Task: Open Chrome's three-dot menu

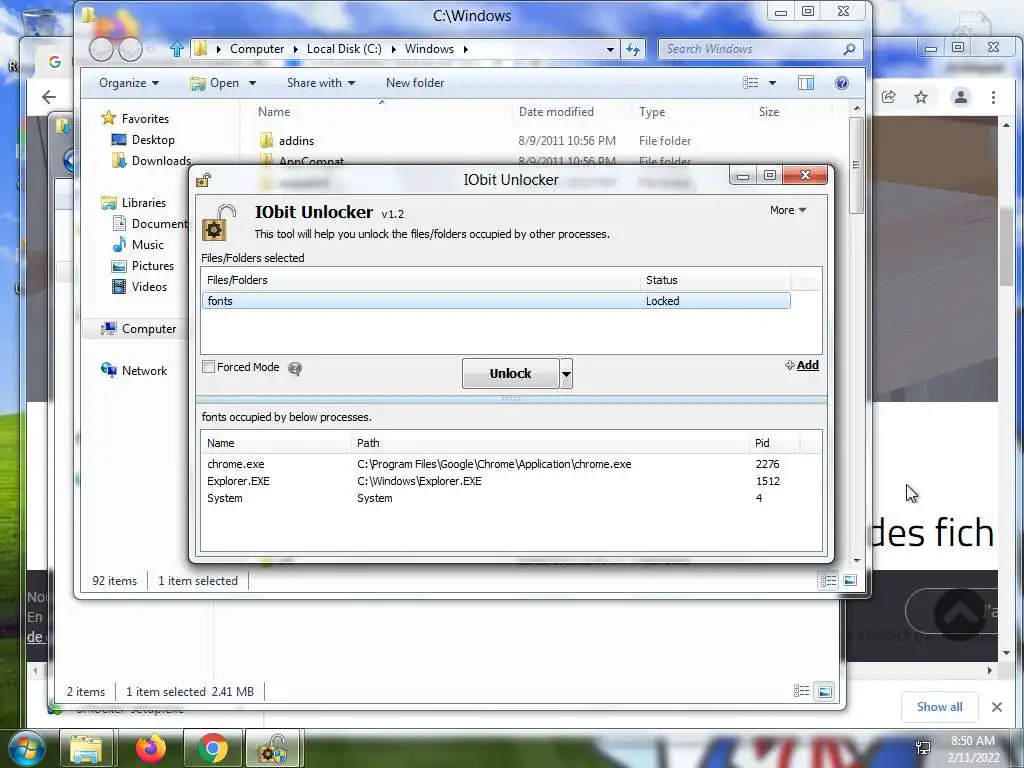Action: coord(993,97)
